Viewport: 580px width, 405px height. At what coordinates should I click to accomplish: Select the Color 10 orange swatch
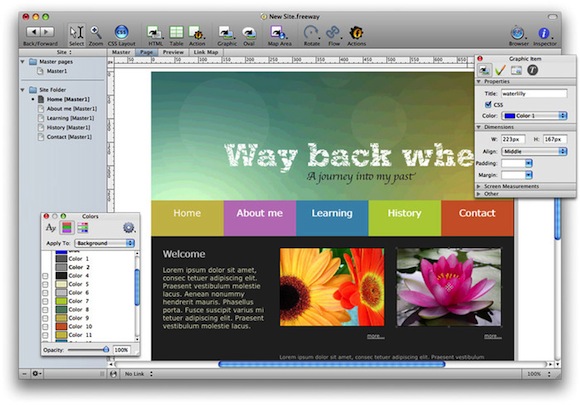(61, 327)
